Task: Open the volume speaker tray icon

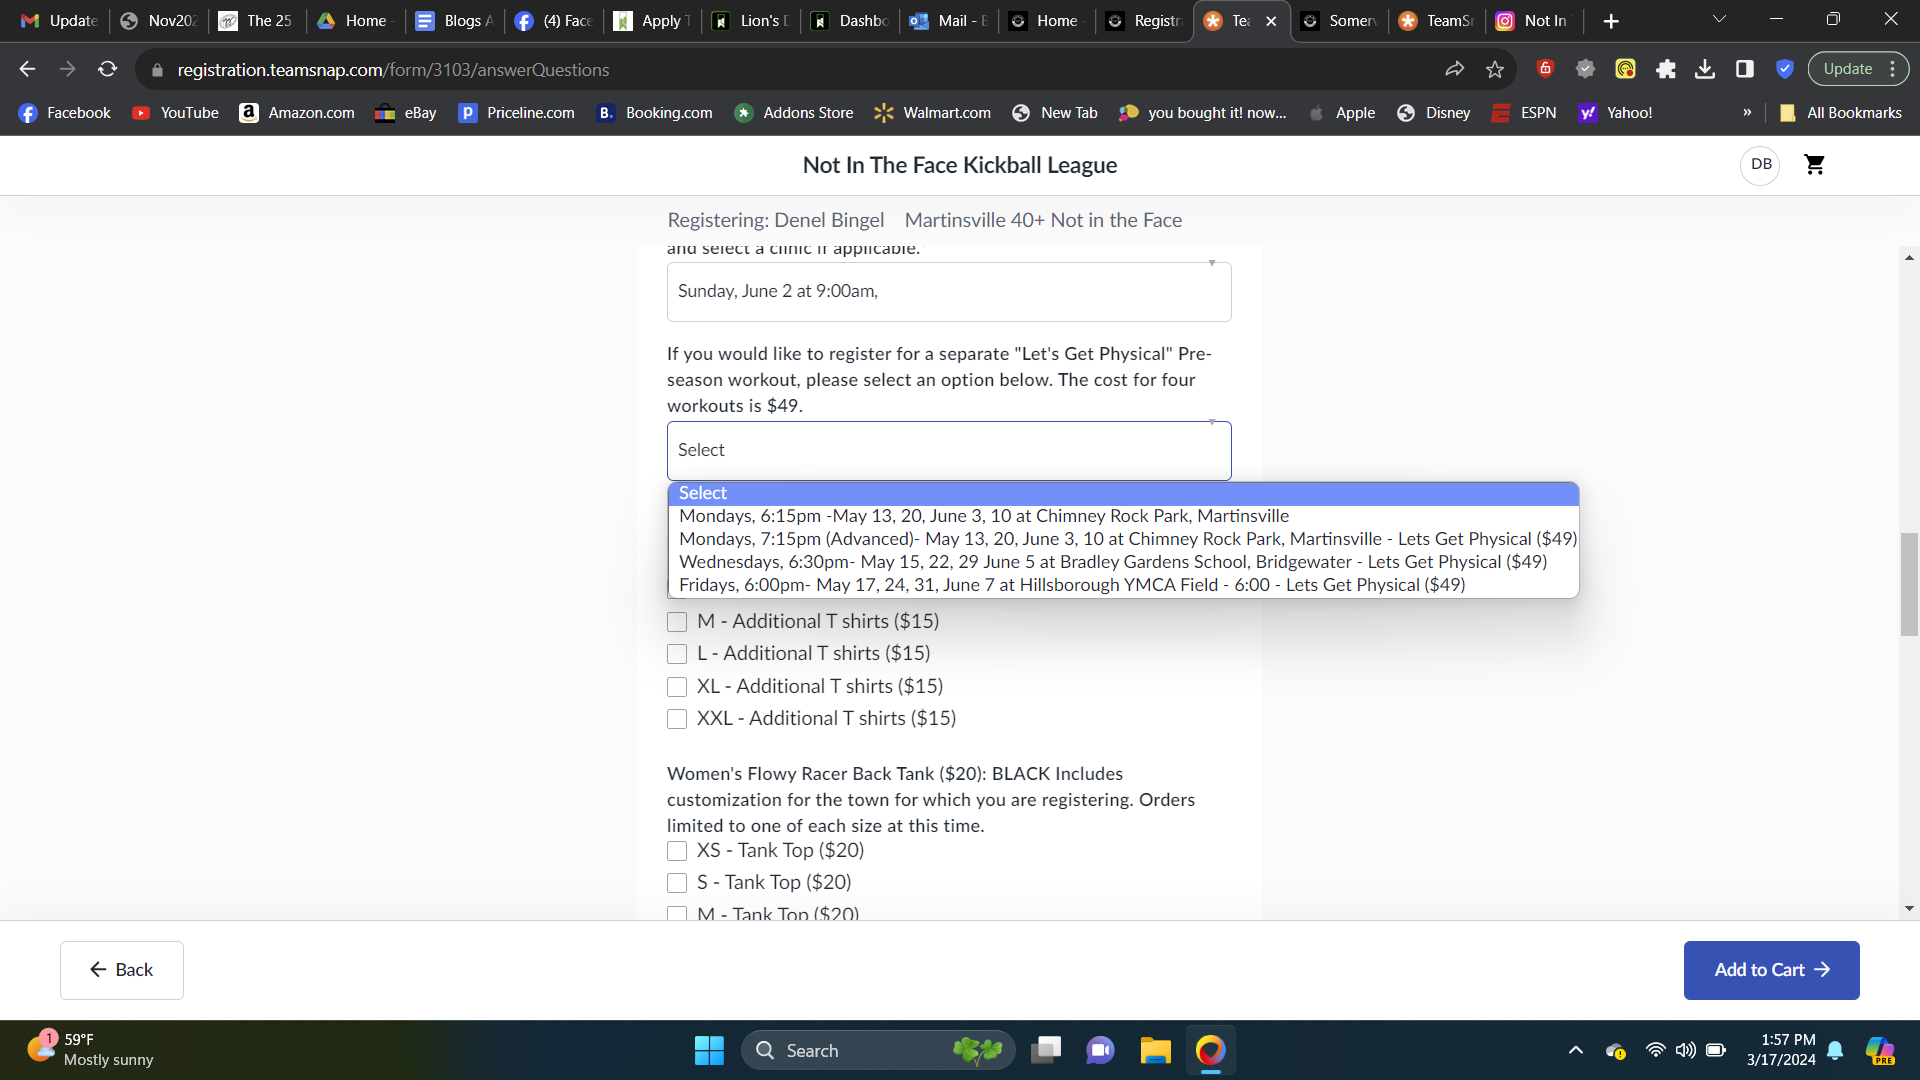Action: click(x=1685, y=1050)
